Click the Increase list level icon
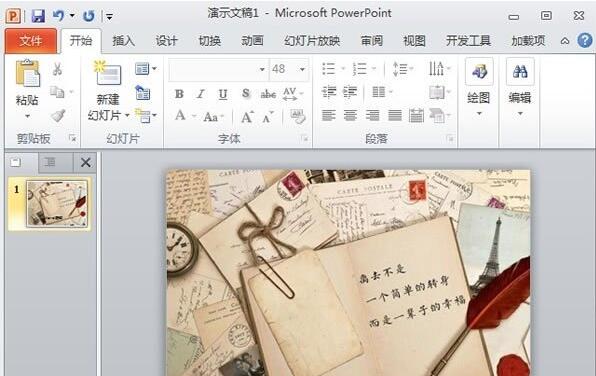 (x=350, y=92)
